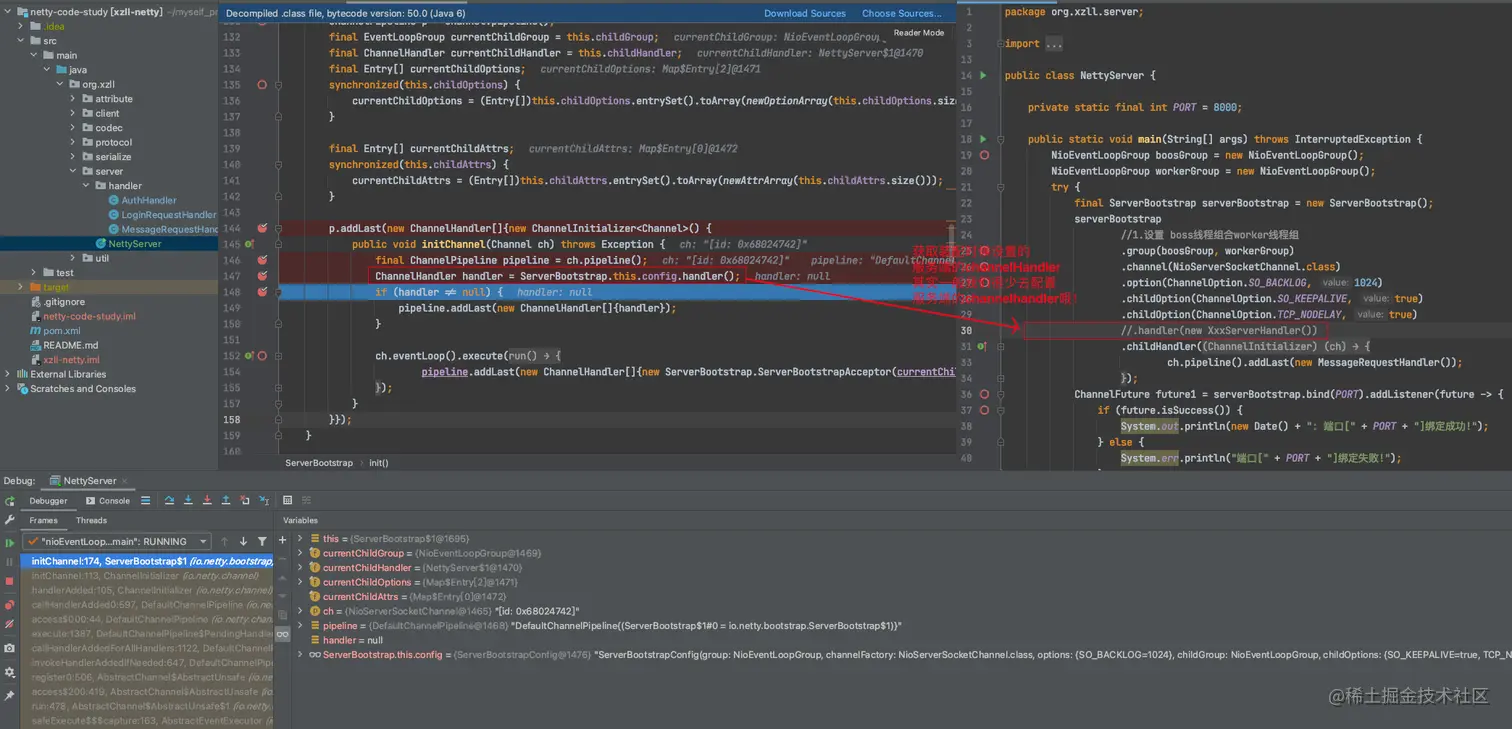
Task: Resume program execution in debugger
Action: [x=9, y=543]
